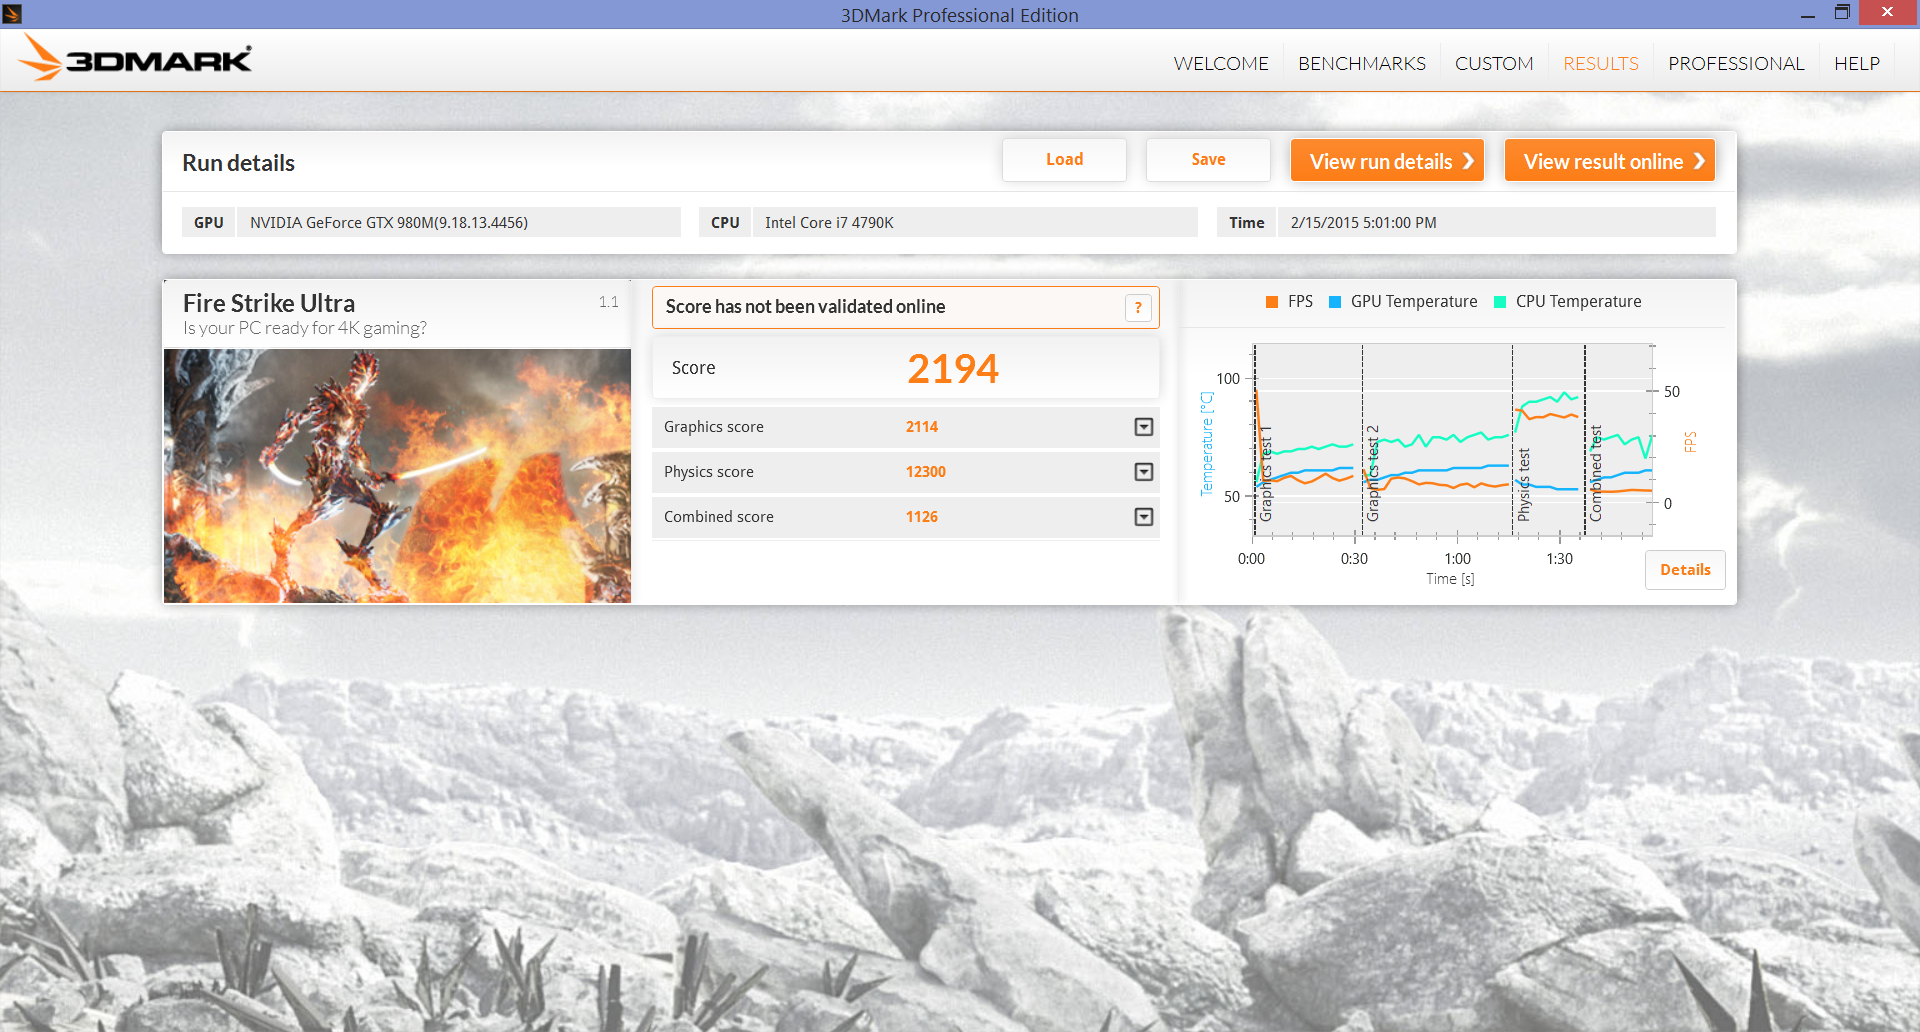
Task: Minimize the 3DMark window
Action: coord(1808,14)
